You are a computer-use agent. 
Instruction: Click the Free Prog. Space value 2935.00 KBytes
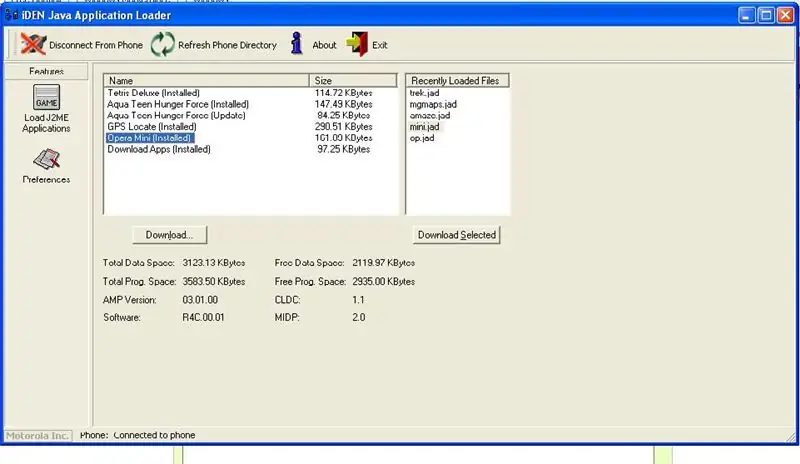point(383,281)
